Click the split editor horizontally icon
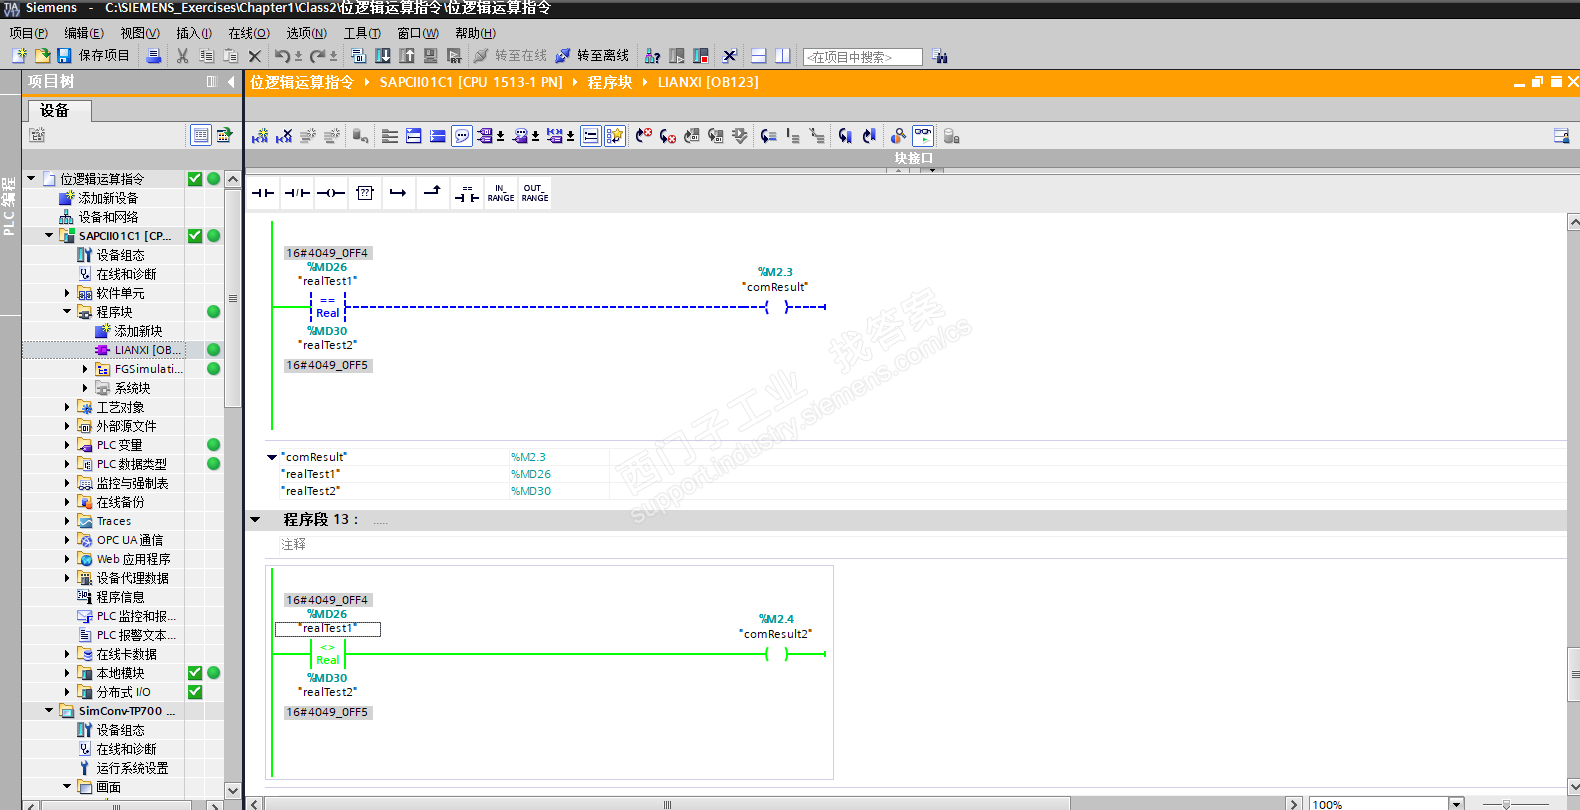This screenshot has height=810, width=1580. [x=758, y=56]
